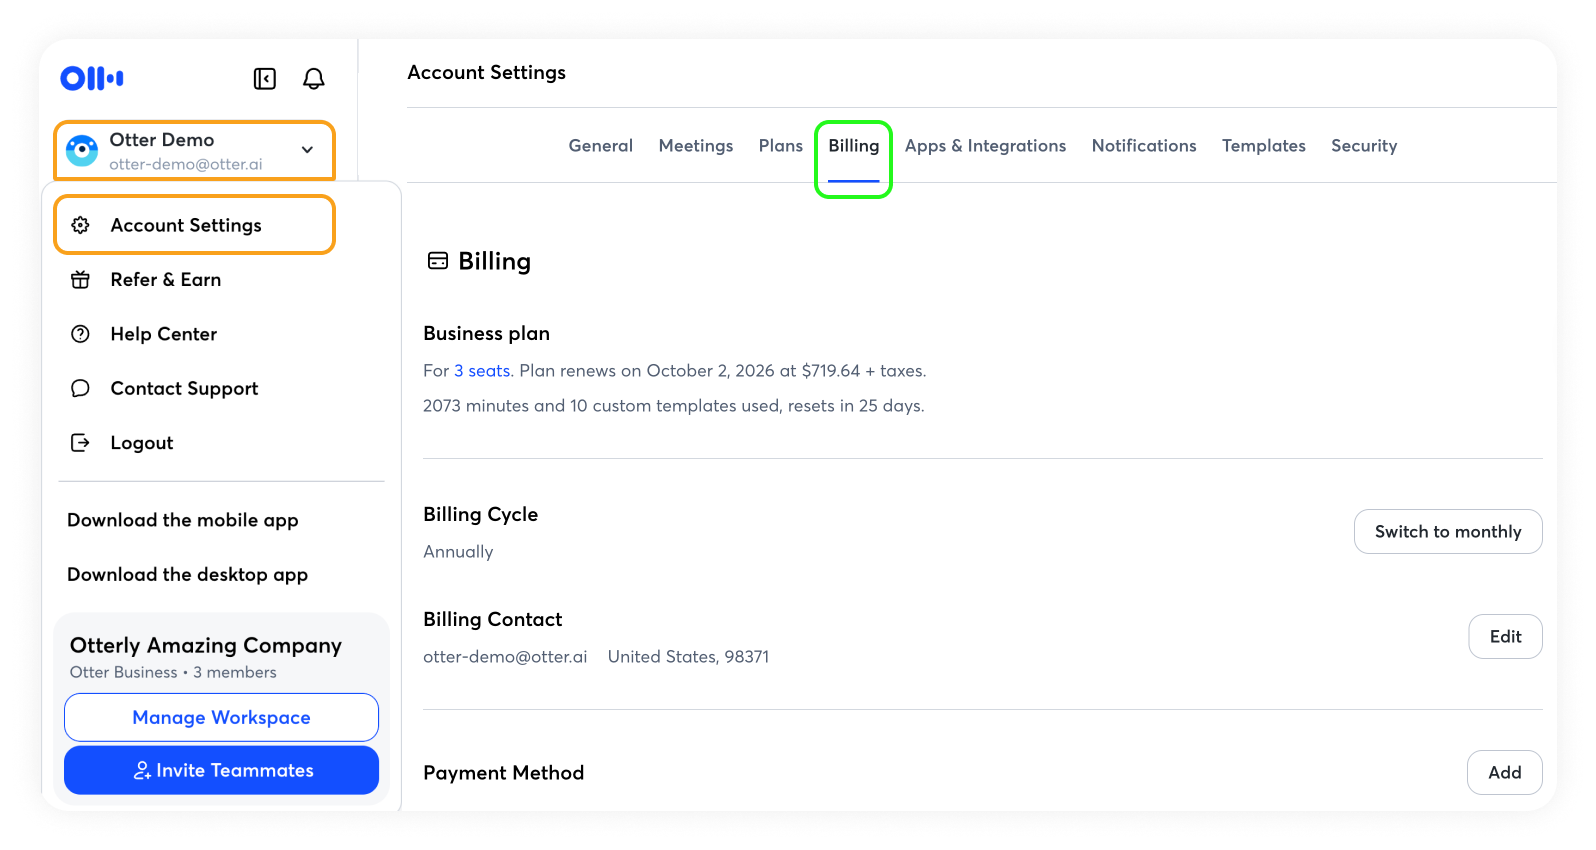Screen dimensions: 1596x850
Task: Collapse the sidebar panel icon
Action: tap(265, 79)
